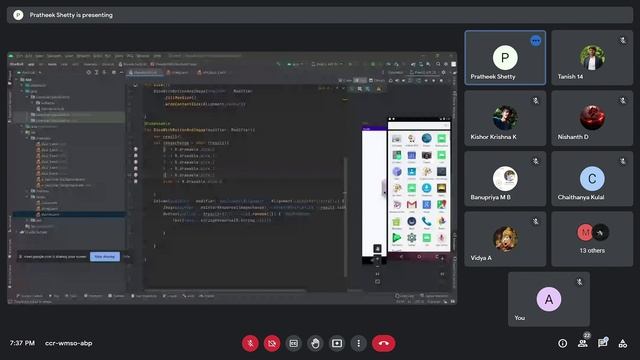Screen dimensions: 640x360
Task: Show everyone in the people panel
Action: point(583,343)
